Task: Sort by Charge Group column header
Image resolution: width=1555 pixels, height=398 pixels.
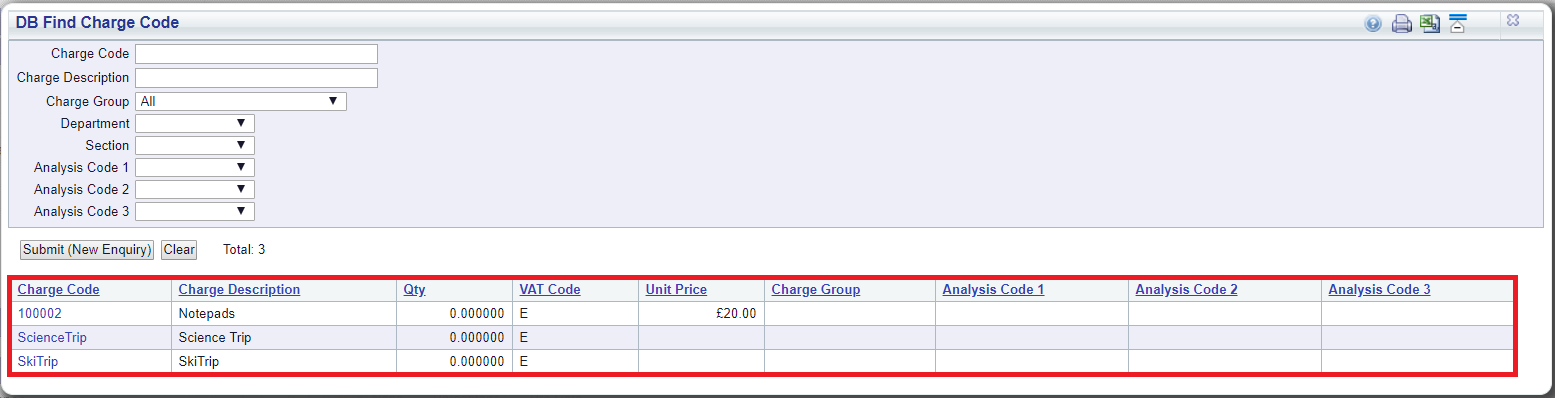Action: tap(816, 290)
